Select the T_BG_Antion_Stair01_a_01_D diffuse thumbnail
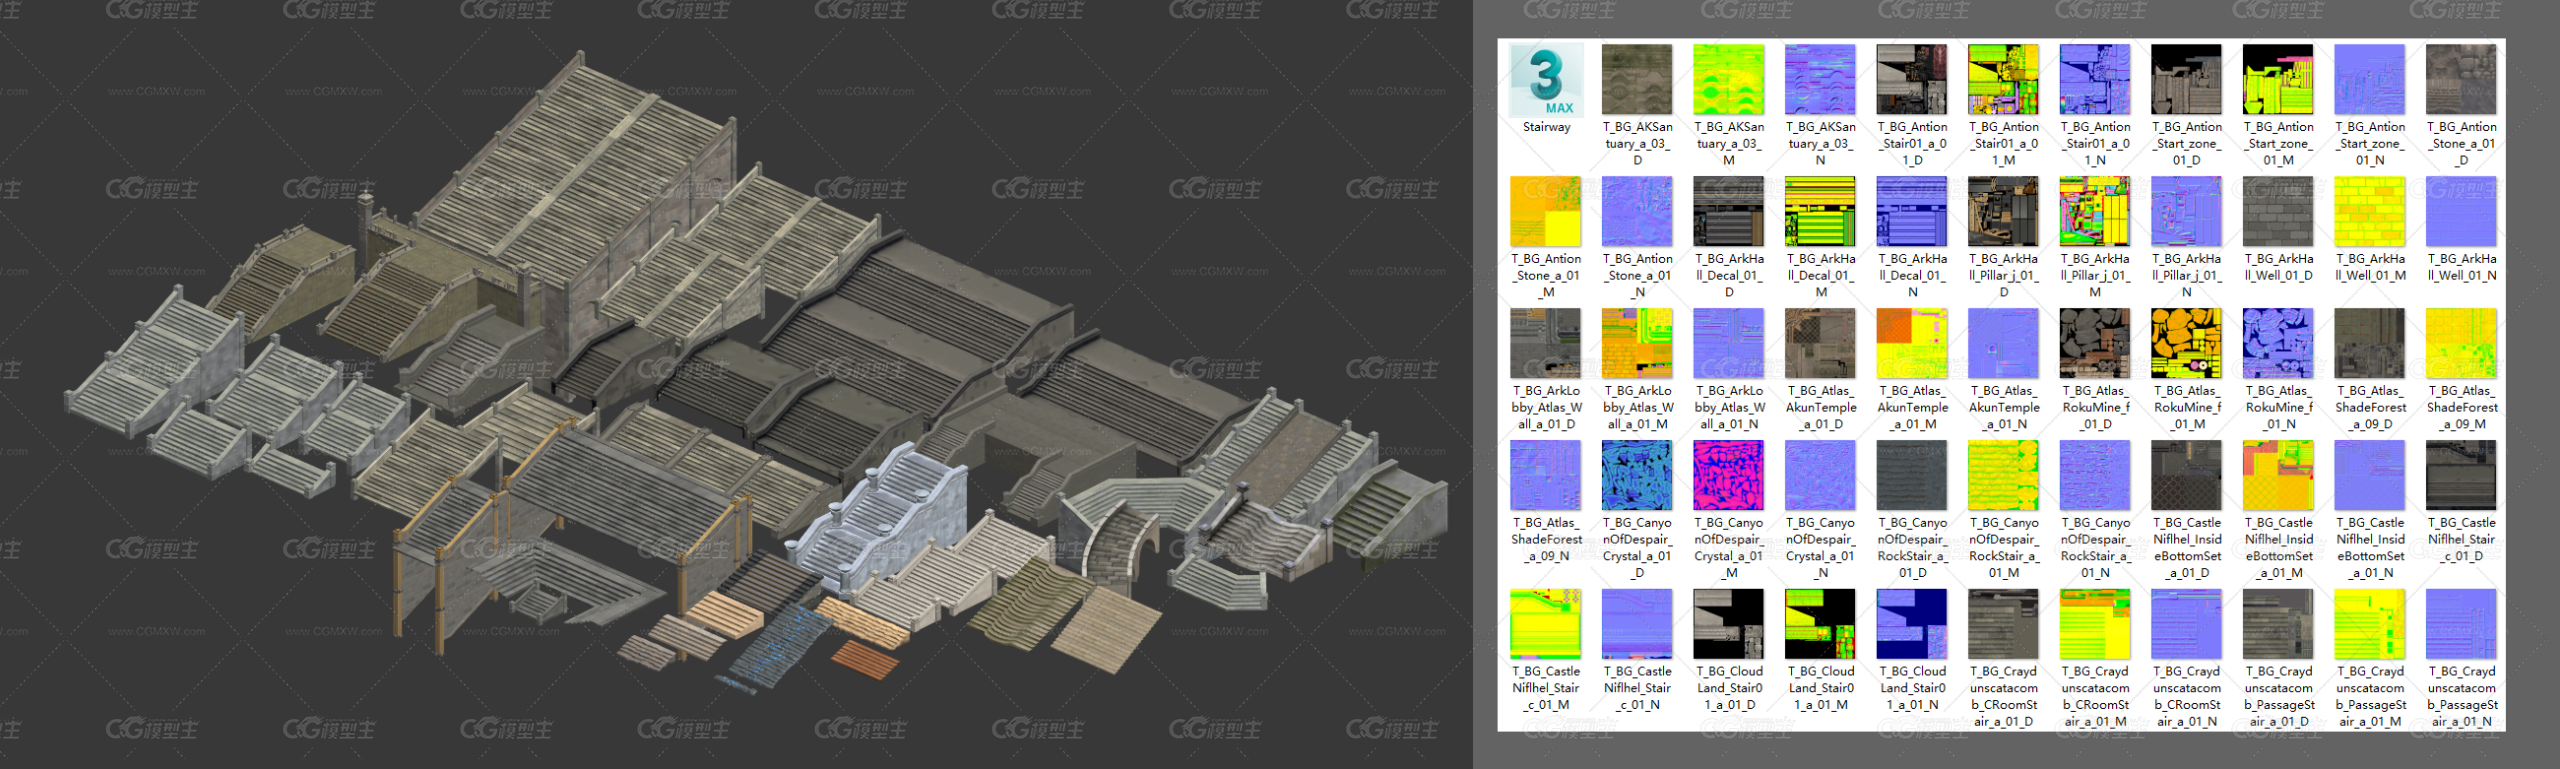This screenshot has width=2560, height=769. click(x=1912, y=80)
